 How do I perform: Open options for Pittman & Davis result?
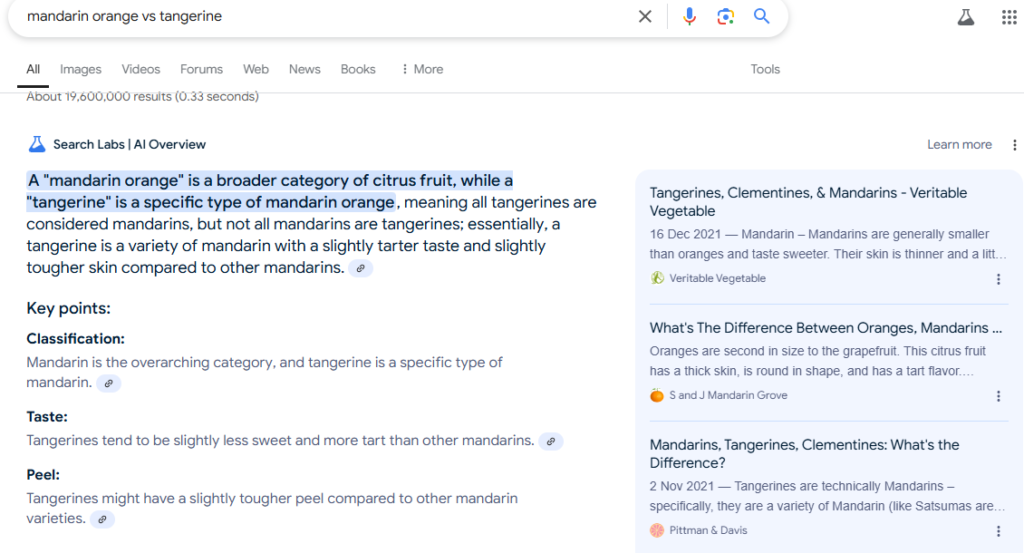click(x=998, y=531)
